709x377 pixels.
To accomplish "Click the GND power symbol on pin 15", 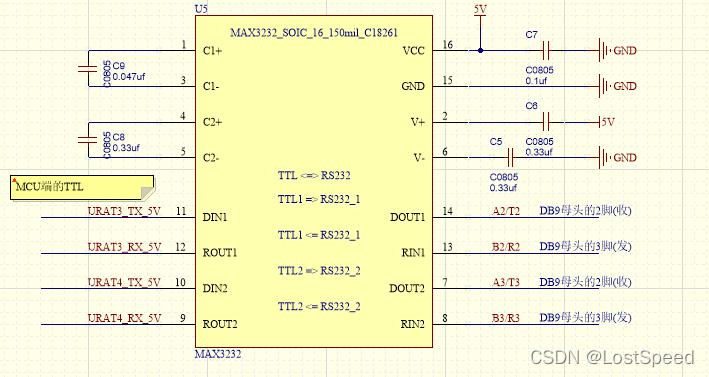I will click(x=618, y=86).
